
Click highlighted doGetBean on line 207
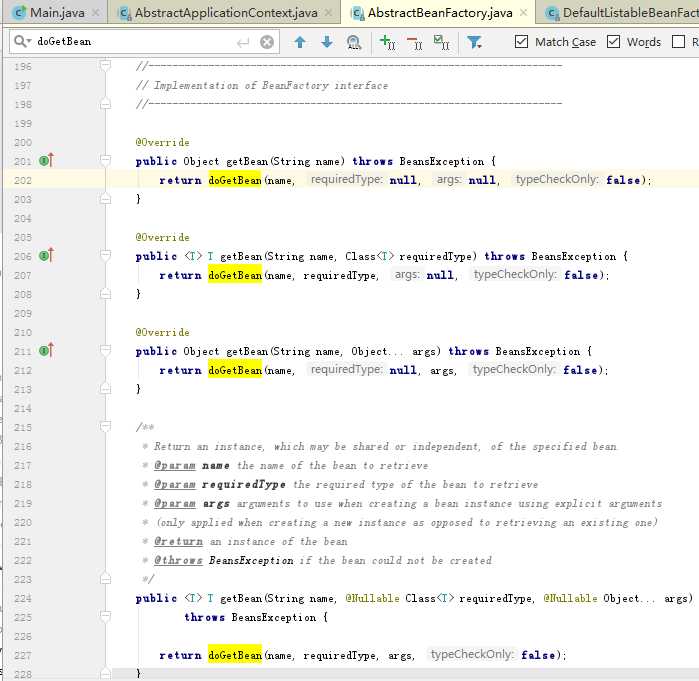tap(234, 275)
